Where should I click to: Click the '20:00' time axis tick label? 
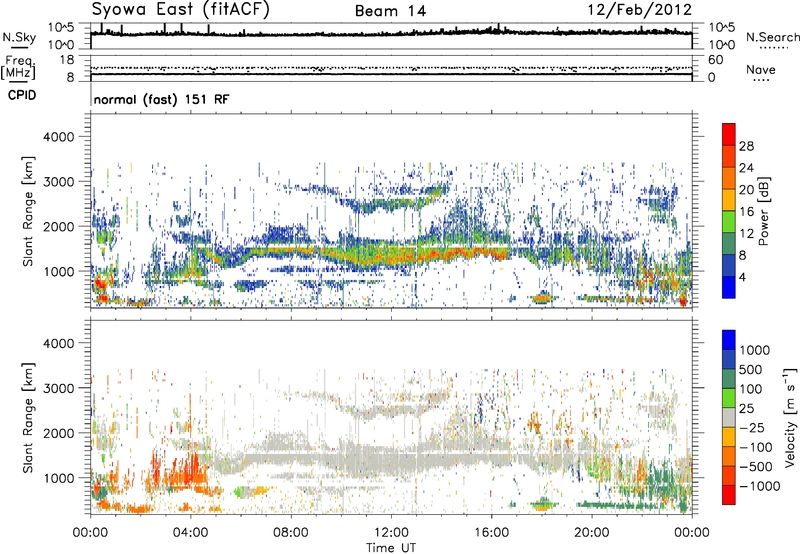tap(592, 533)
